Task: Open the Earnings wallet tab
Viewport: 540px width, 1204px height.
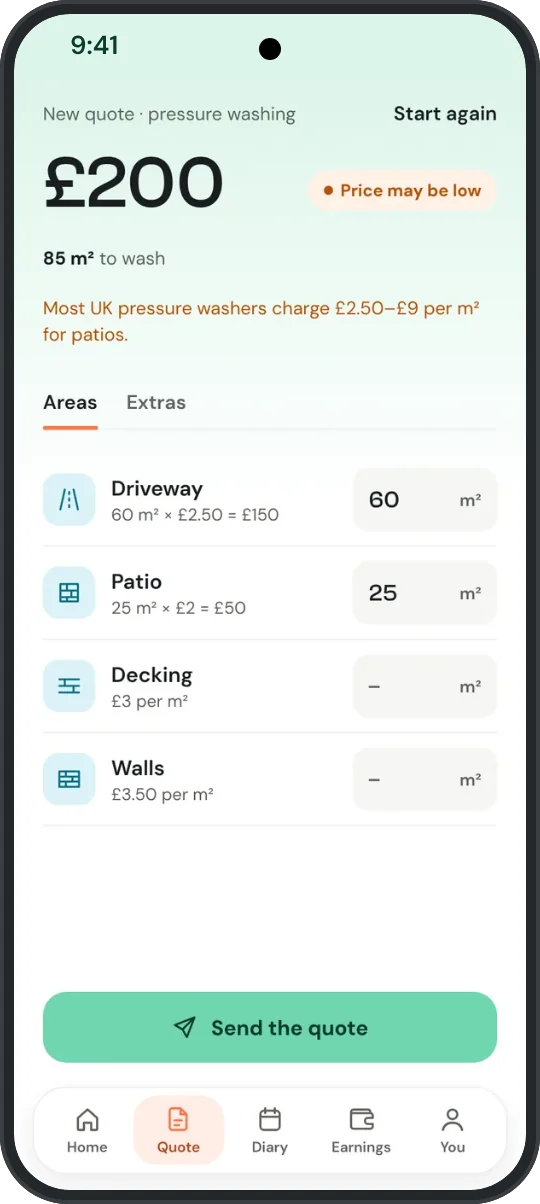Action: pos(361,1130)
